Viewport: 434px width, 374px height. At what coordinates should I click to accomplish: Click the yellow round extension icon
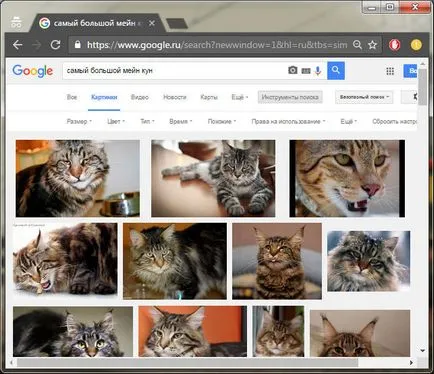pos(416,45)
